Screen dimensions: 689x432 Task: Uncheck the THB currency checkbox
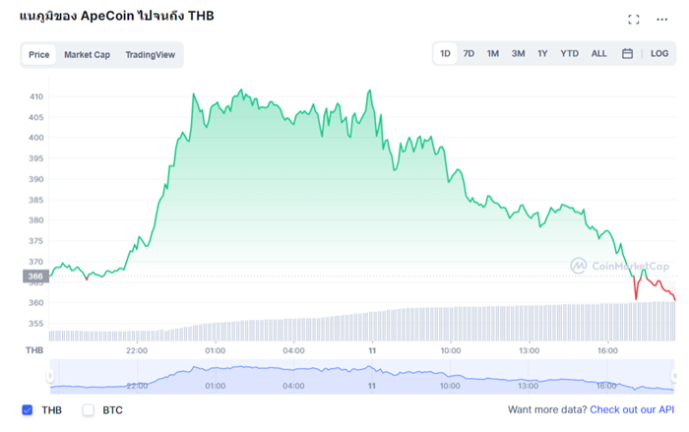[27, 410]
